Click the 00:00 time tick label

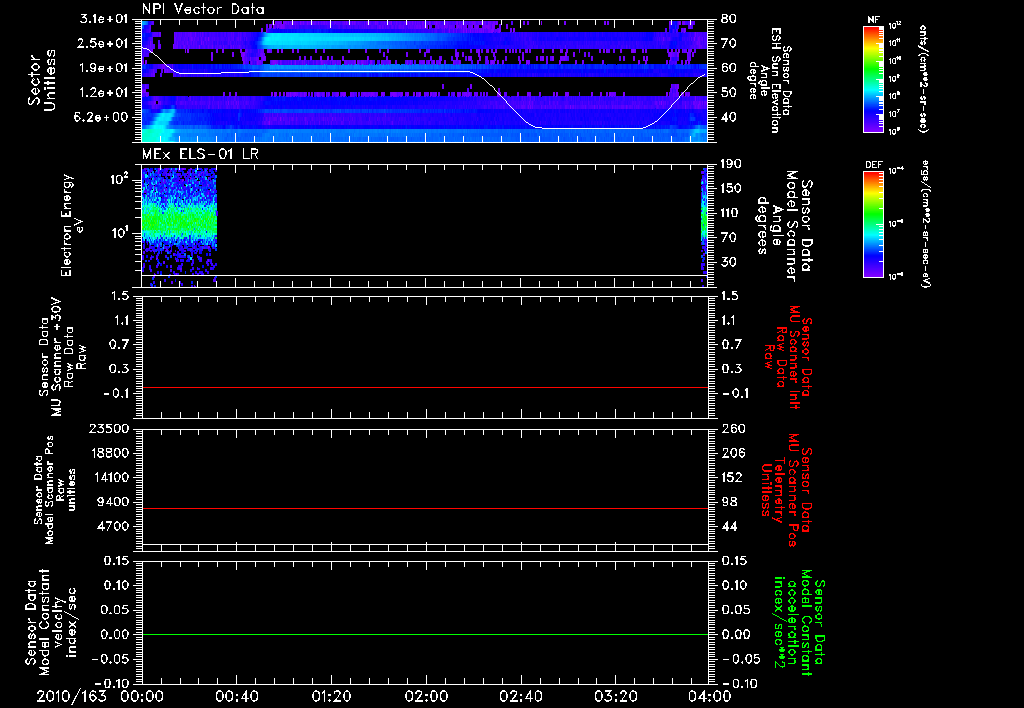[142, 696]
